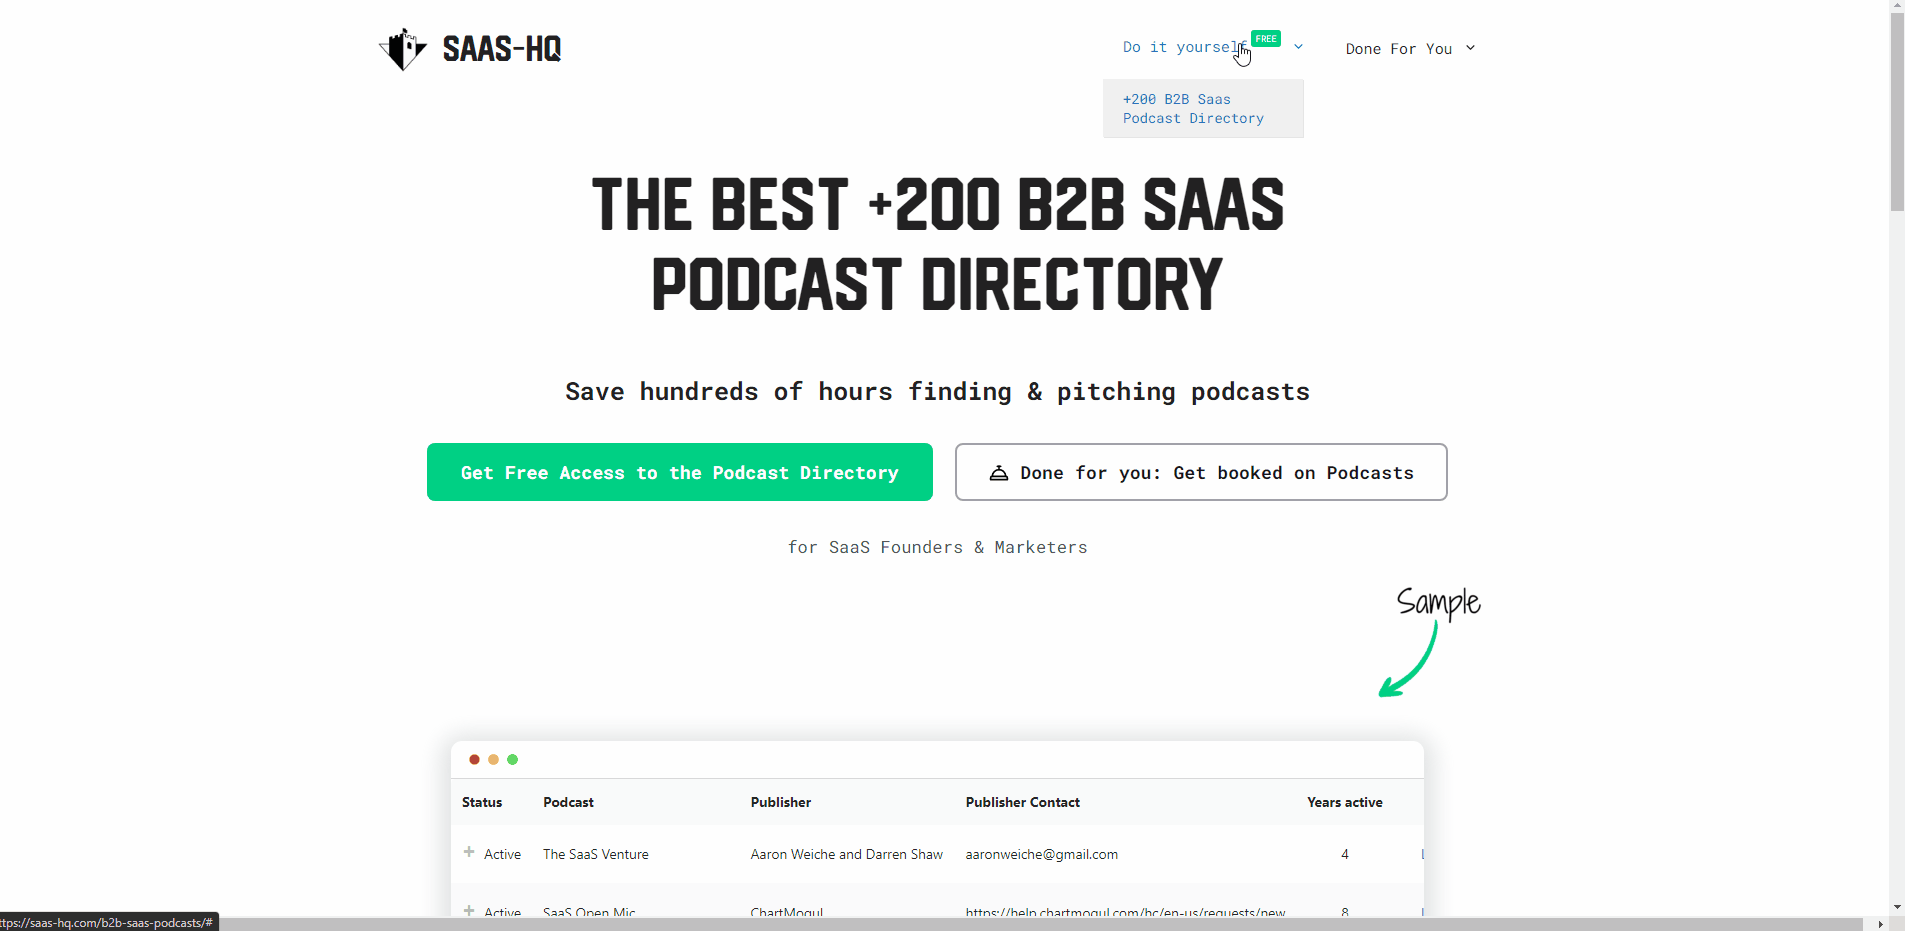This screenshot has width=1905, height=931.
Task: Click the ChartMogul help request URL
Action: pos(1124,911)
